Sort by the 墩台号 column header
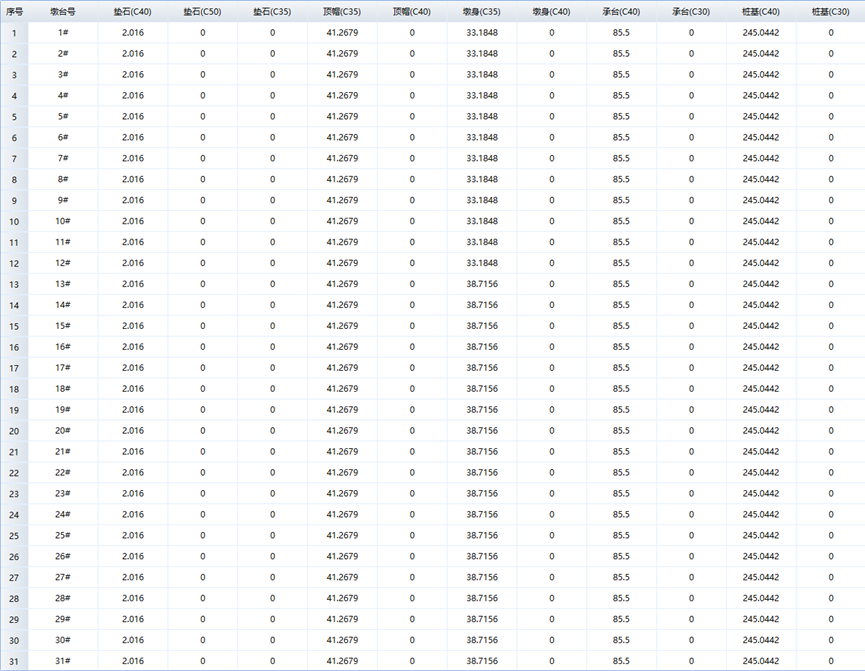This screenshot has height=671, width=865. coord(62,11)
